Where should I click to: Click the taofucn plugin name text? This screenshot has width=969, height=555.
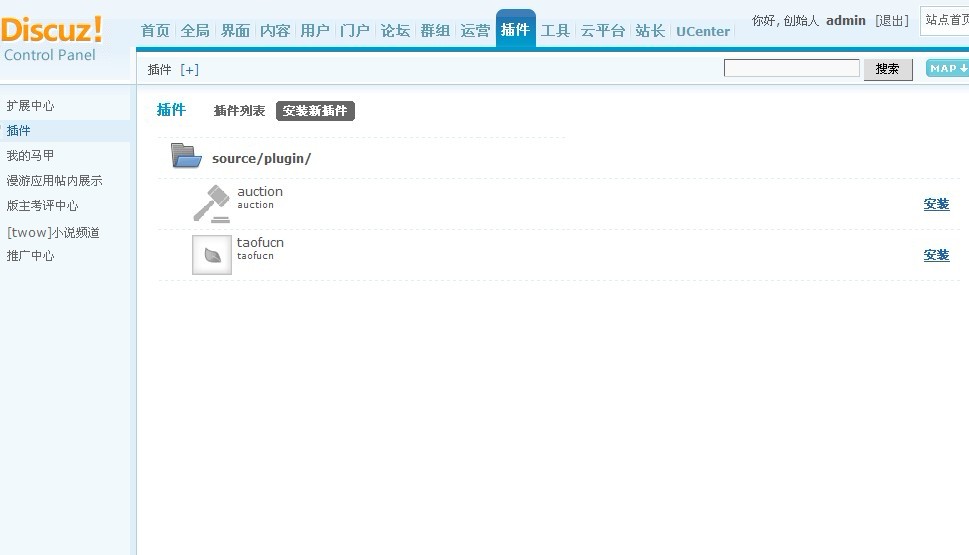click(x=260, y=242)
